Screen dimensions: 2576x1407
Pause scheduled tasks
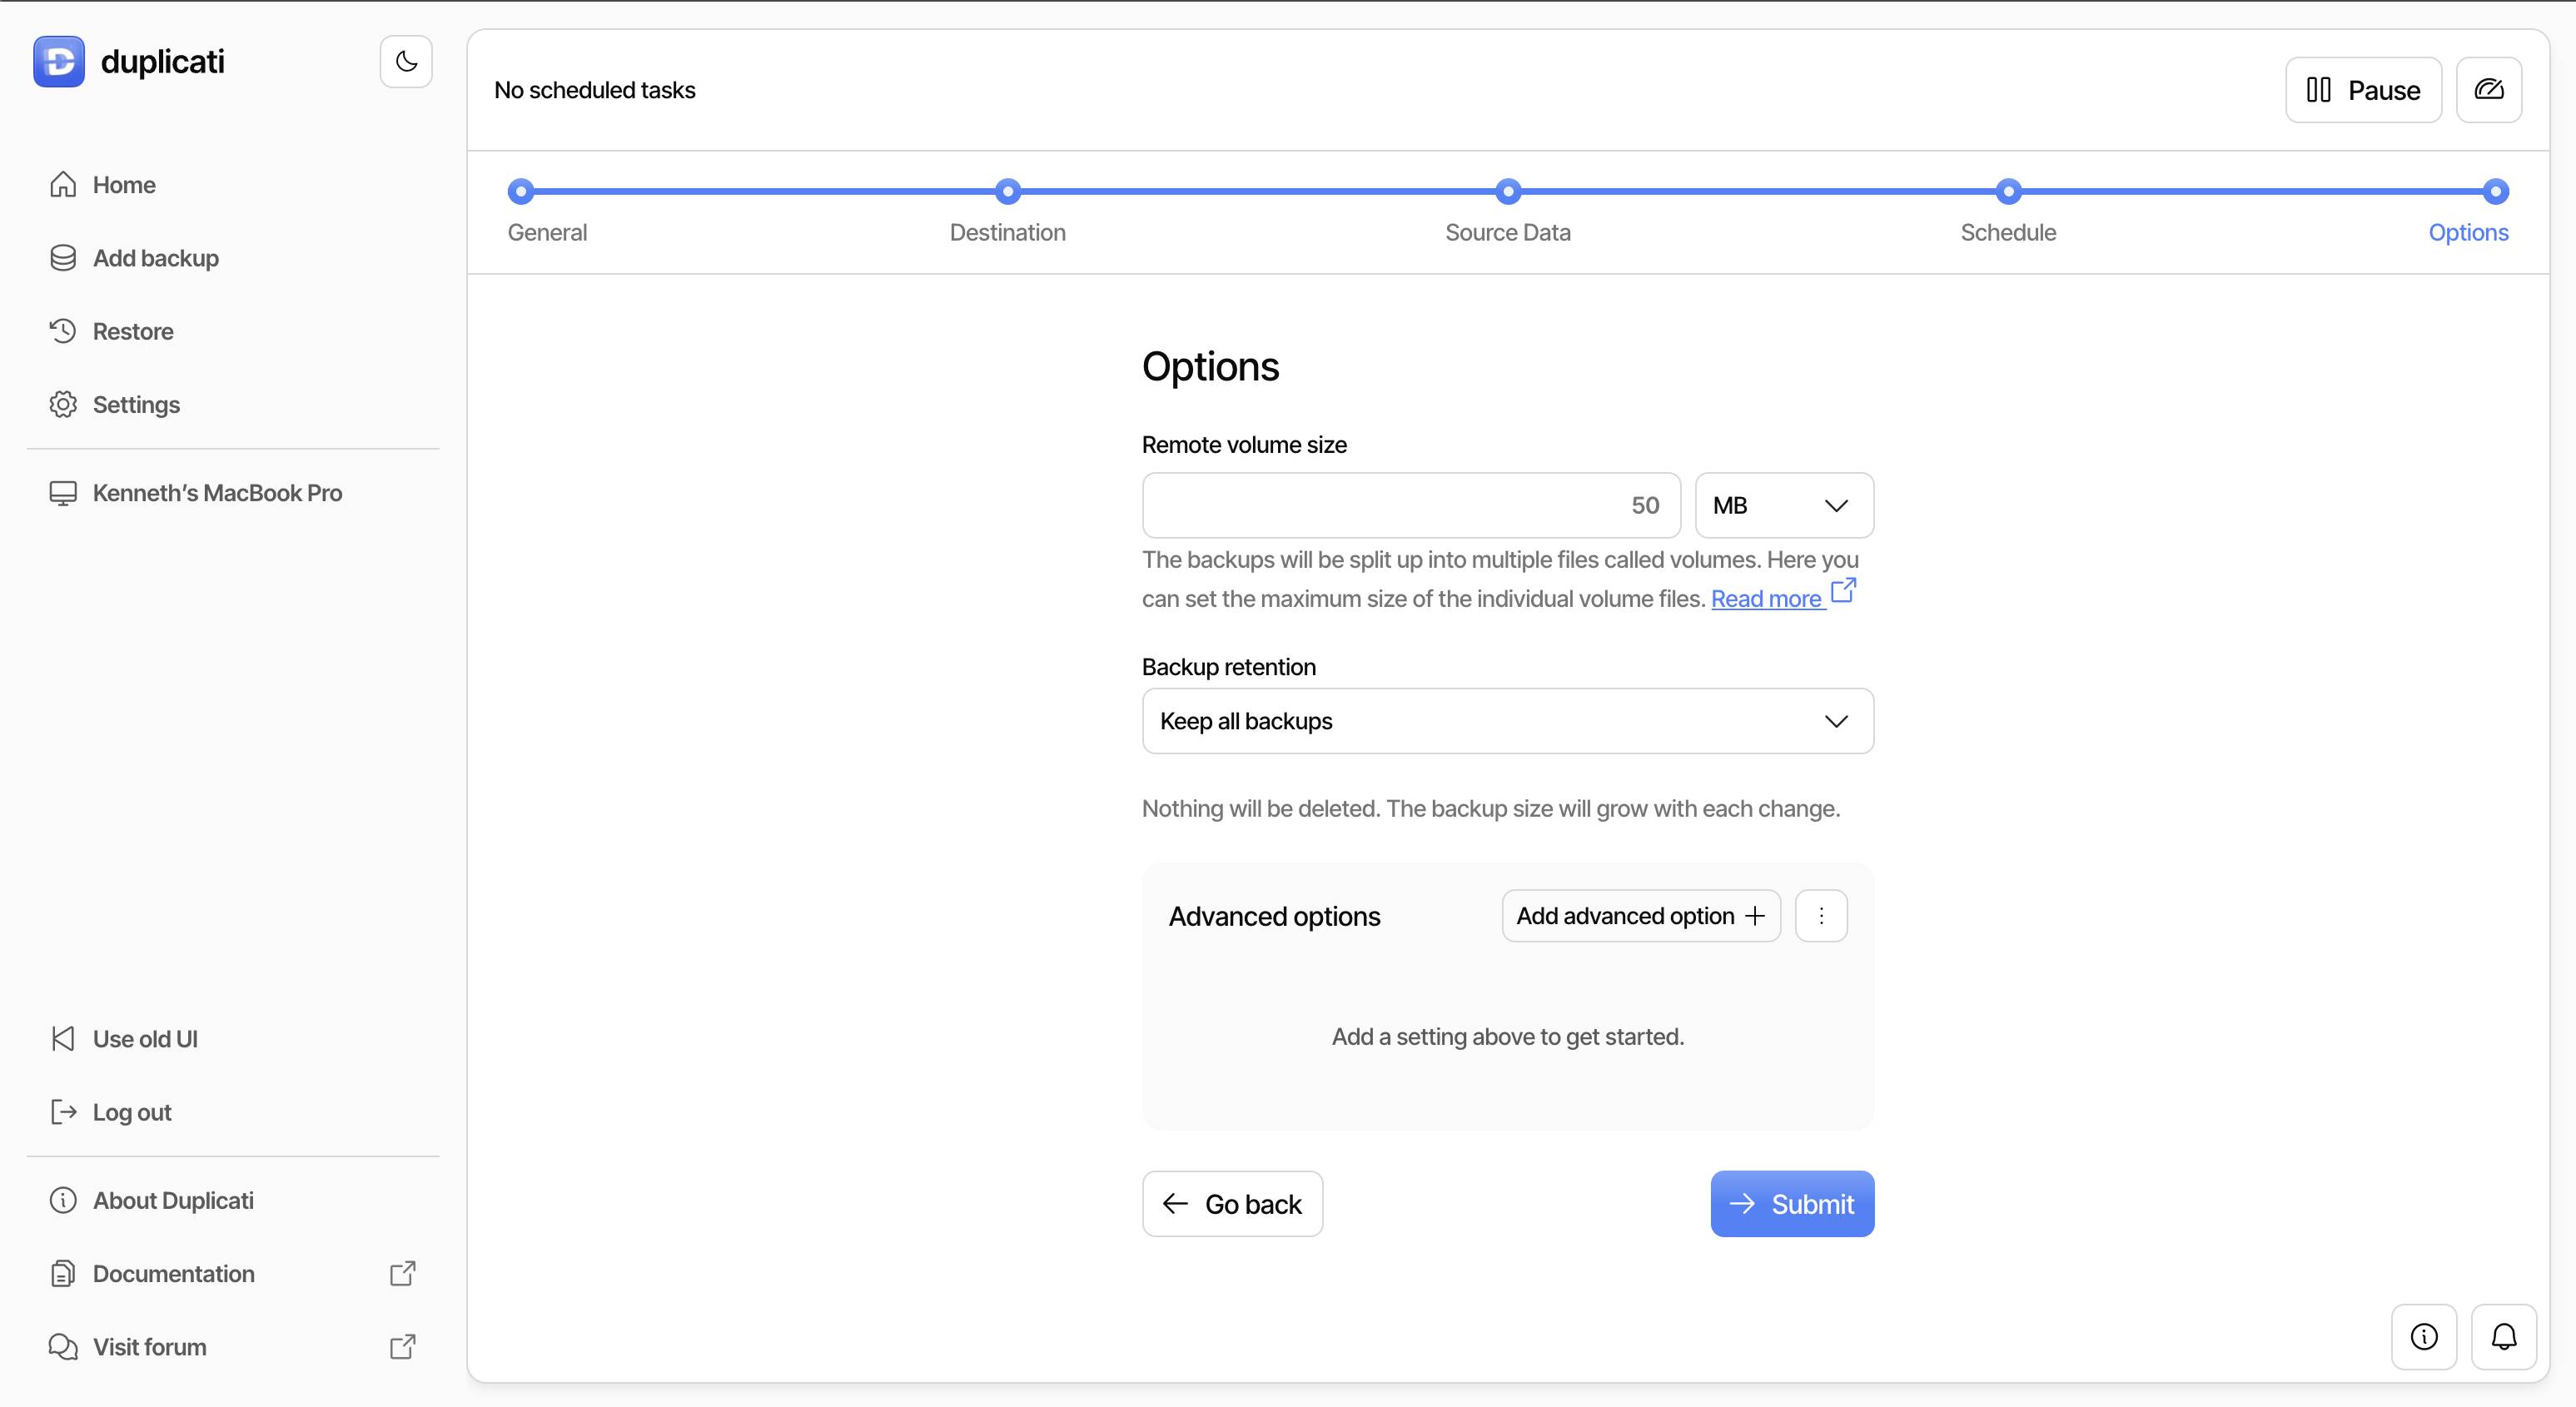2362,90
